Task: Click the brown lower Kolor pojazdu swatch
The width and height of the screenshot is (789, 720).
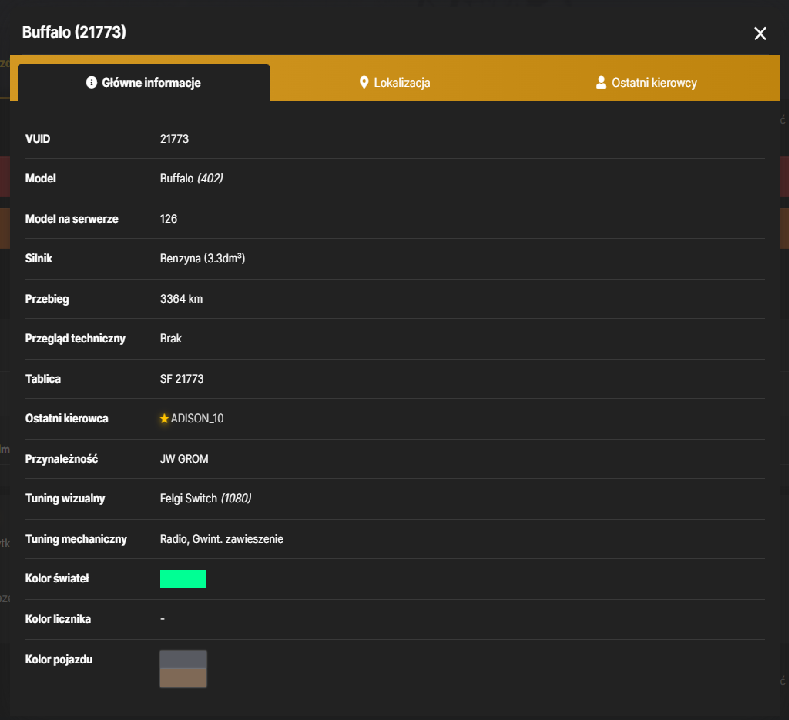Action: [183, 678]
